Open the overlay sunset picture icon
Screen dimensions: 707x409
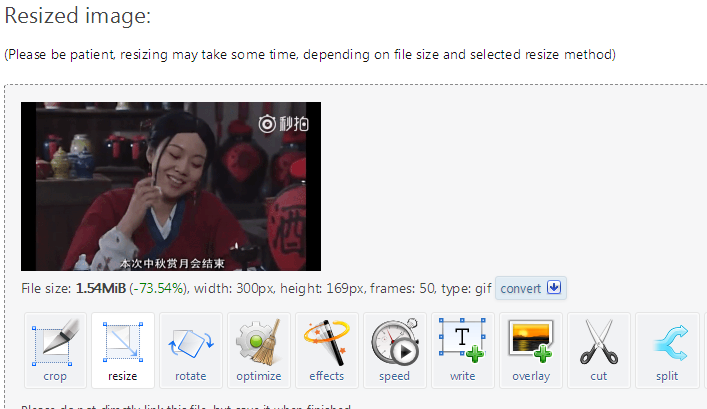click(x=531, y=341)
